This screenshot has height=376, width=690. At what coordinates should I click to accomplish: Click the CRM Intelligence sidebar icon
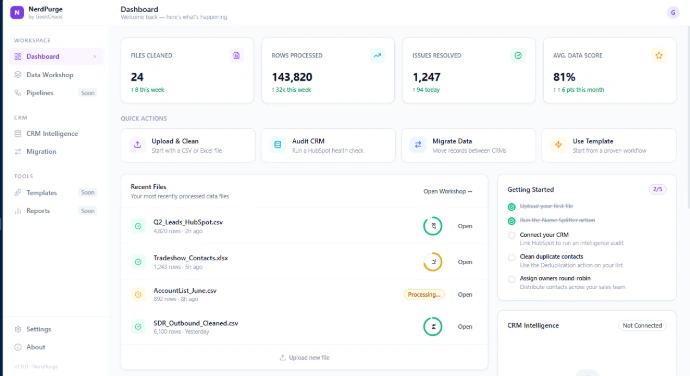pyautogui.click(x=18, y=133)
